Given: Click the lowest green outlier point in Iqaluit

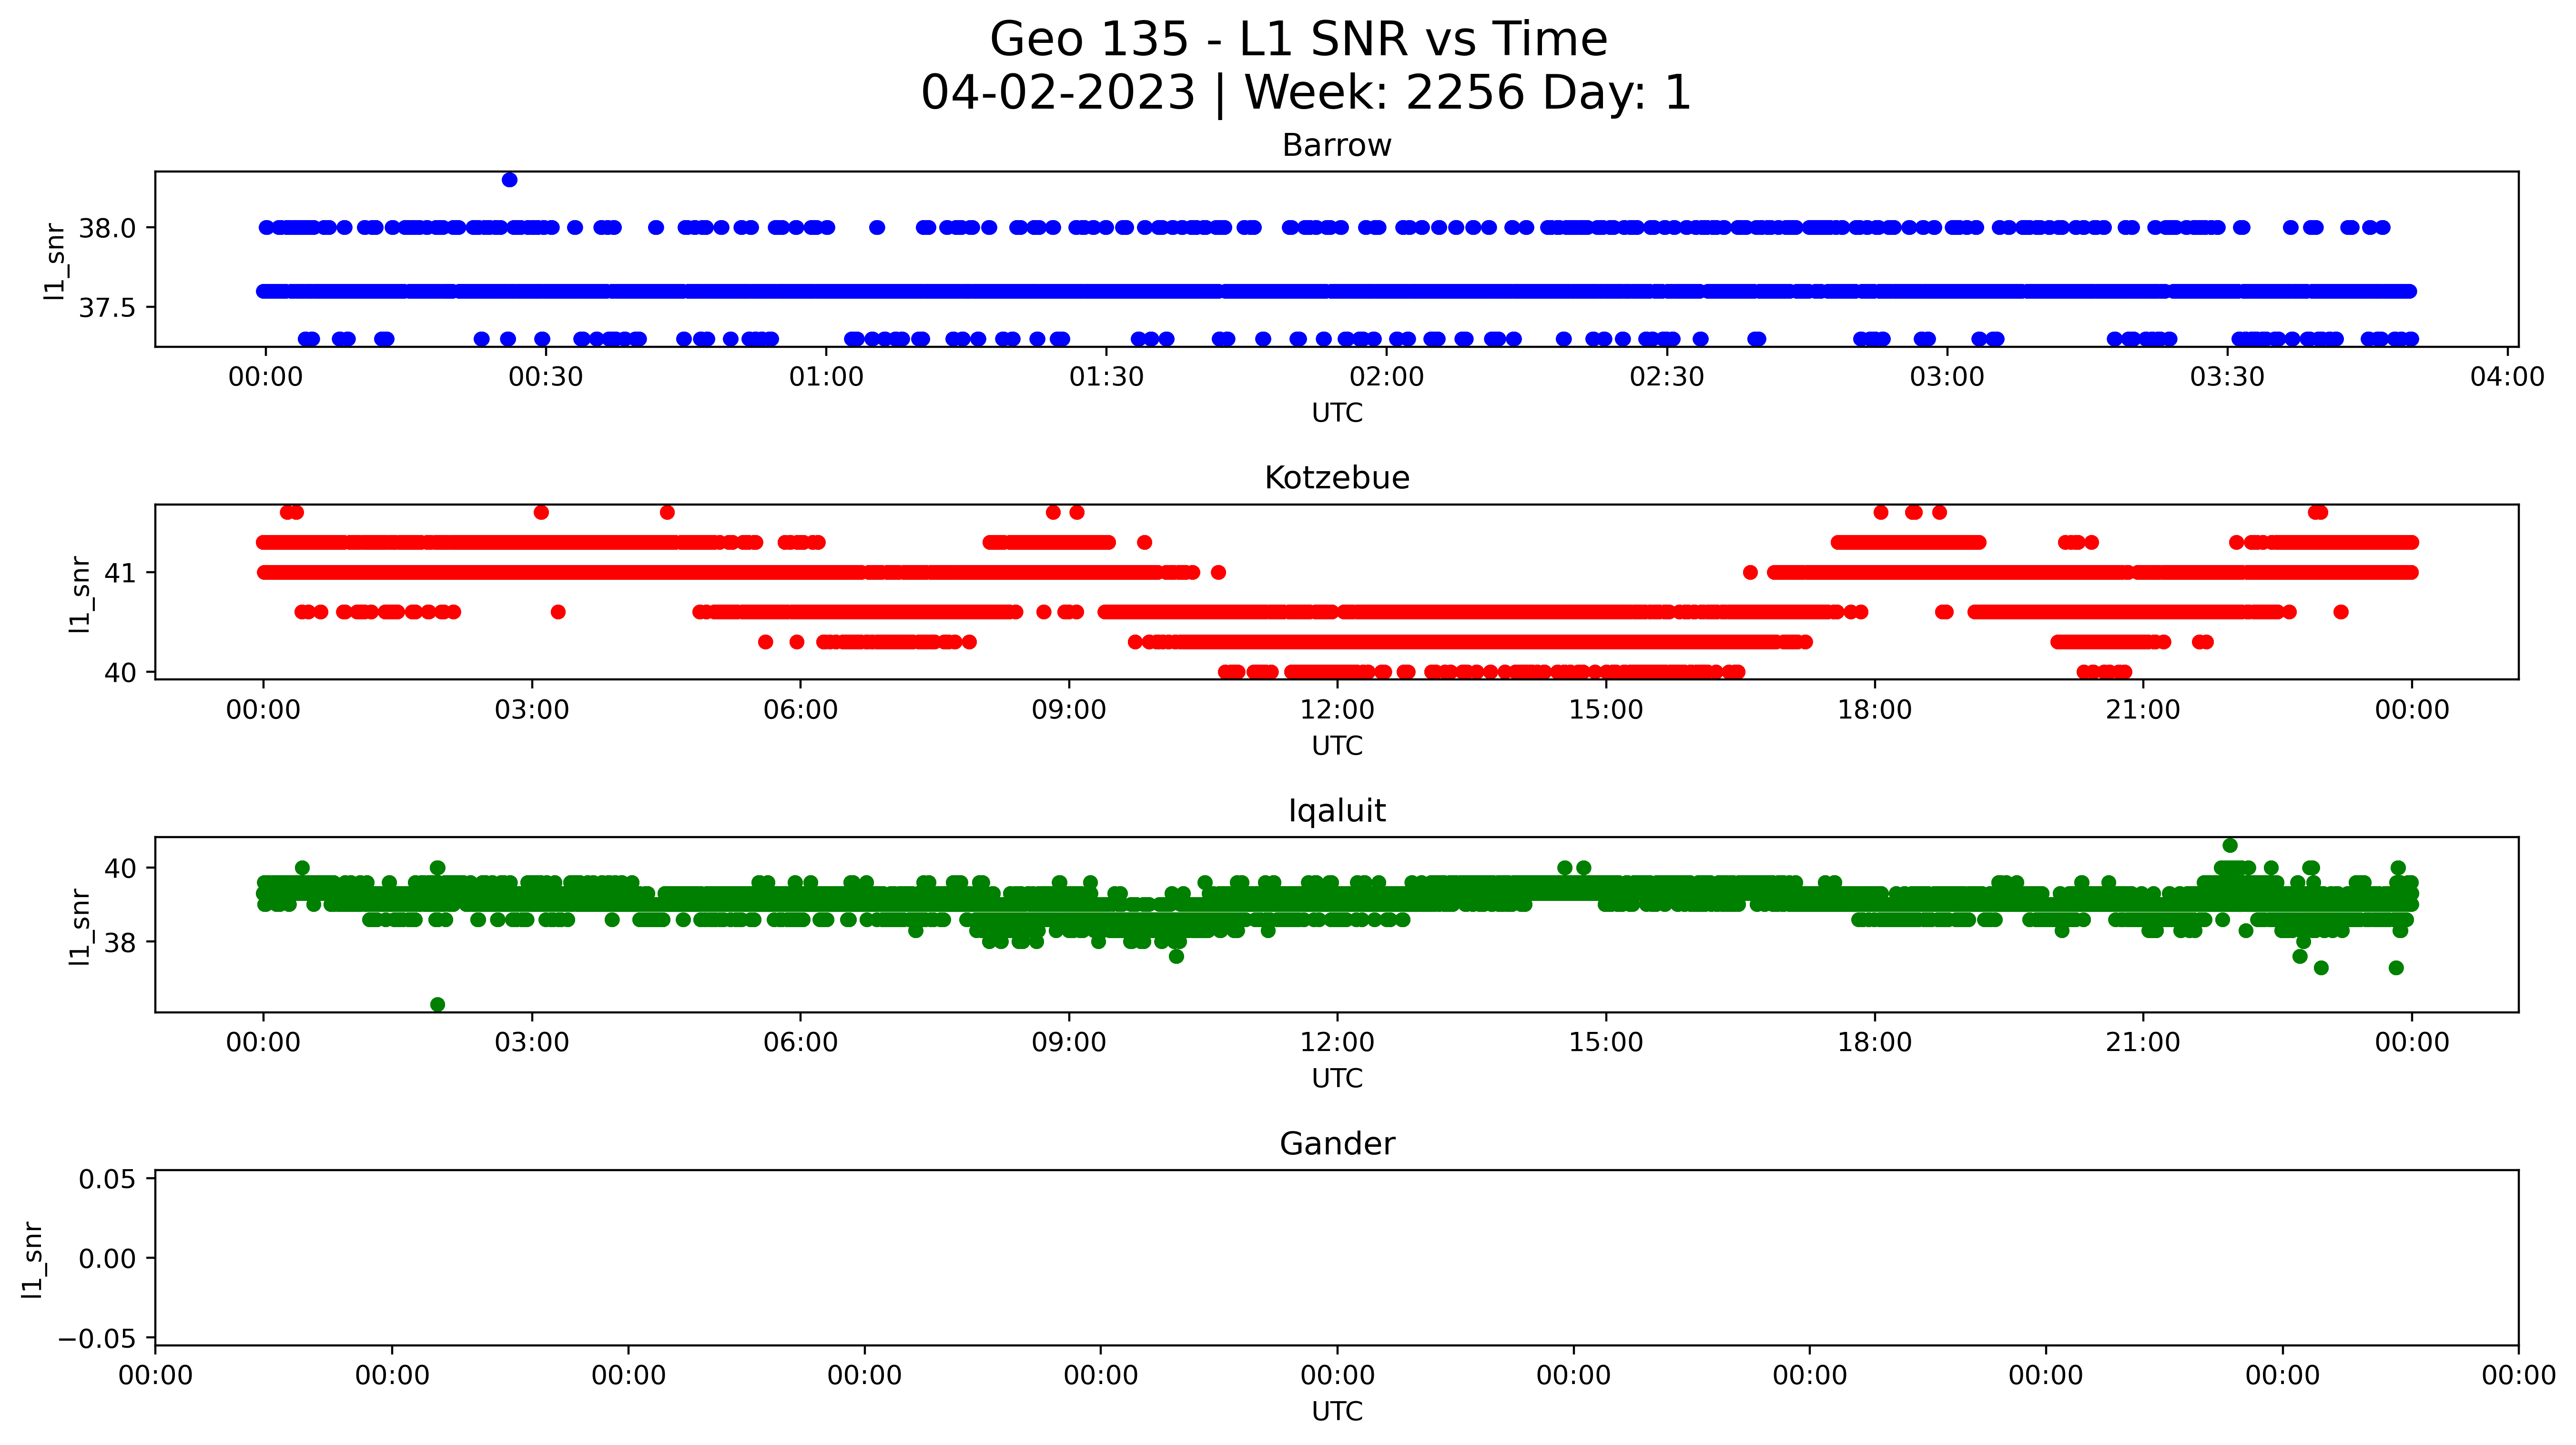Looking at the screenshot, I should pos(437,1004).
